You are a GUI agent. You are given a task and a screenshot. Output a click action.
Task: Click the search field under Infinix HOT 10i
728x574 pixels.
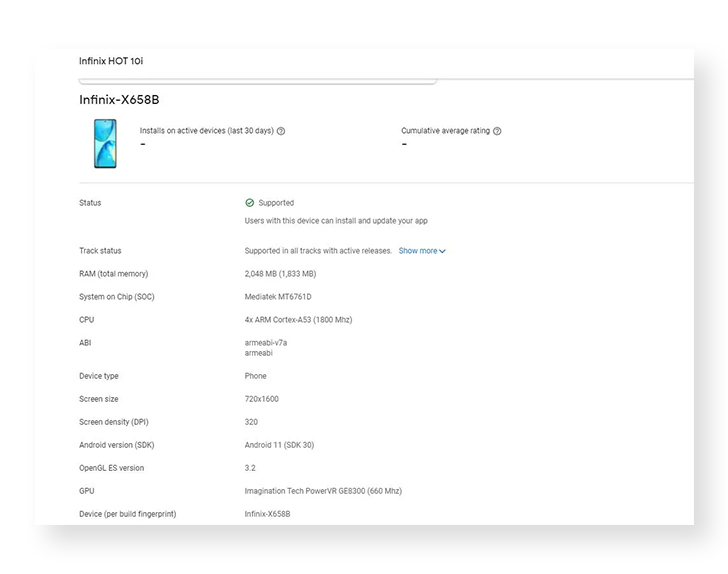pos(258,81)
